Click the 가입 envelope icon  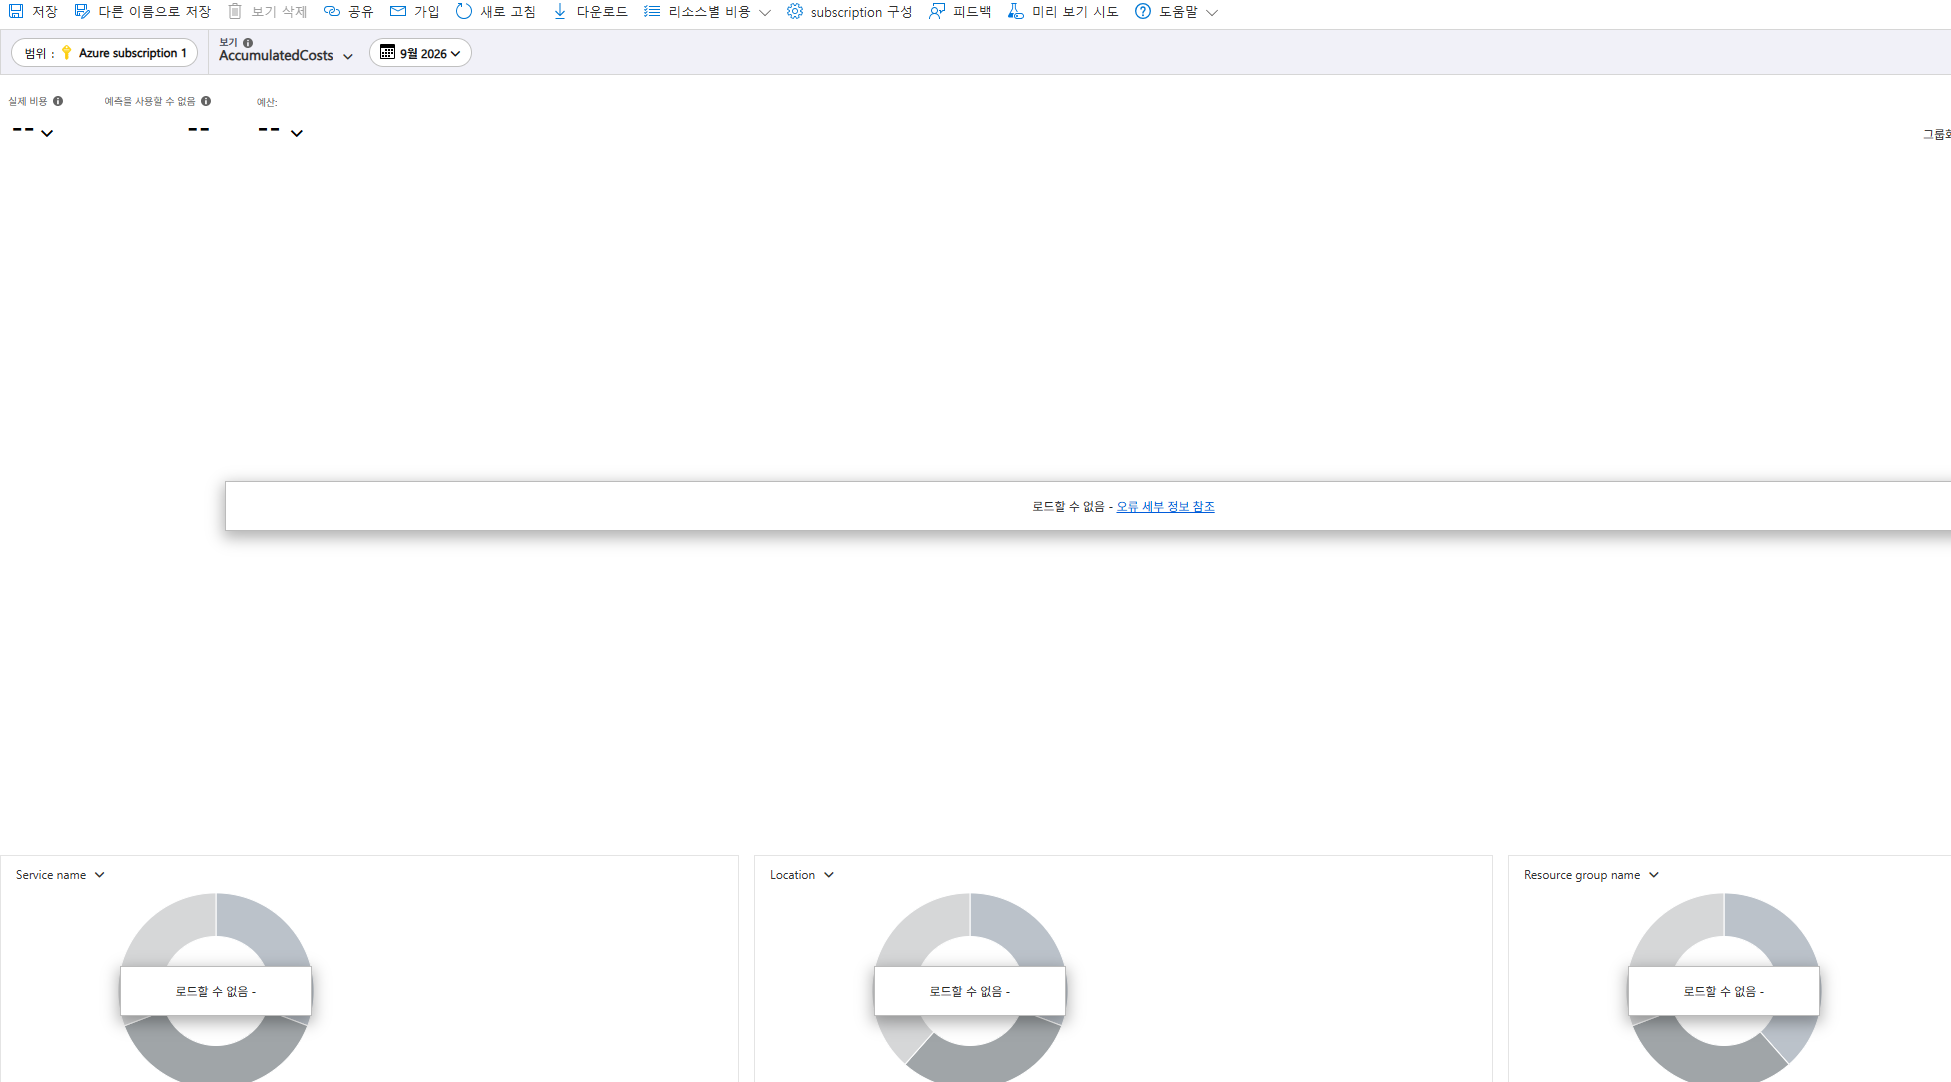[398, 12]
